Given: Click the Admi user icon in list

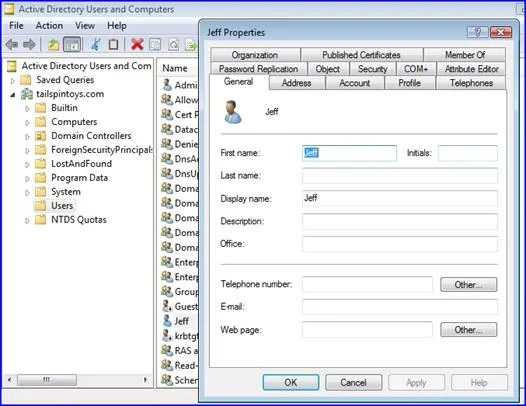Looking at the screenshot, I should click(167, 85).
